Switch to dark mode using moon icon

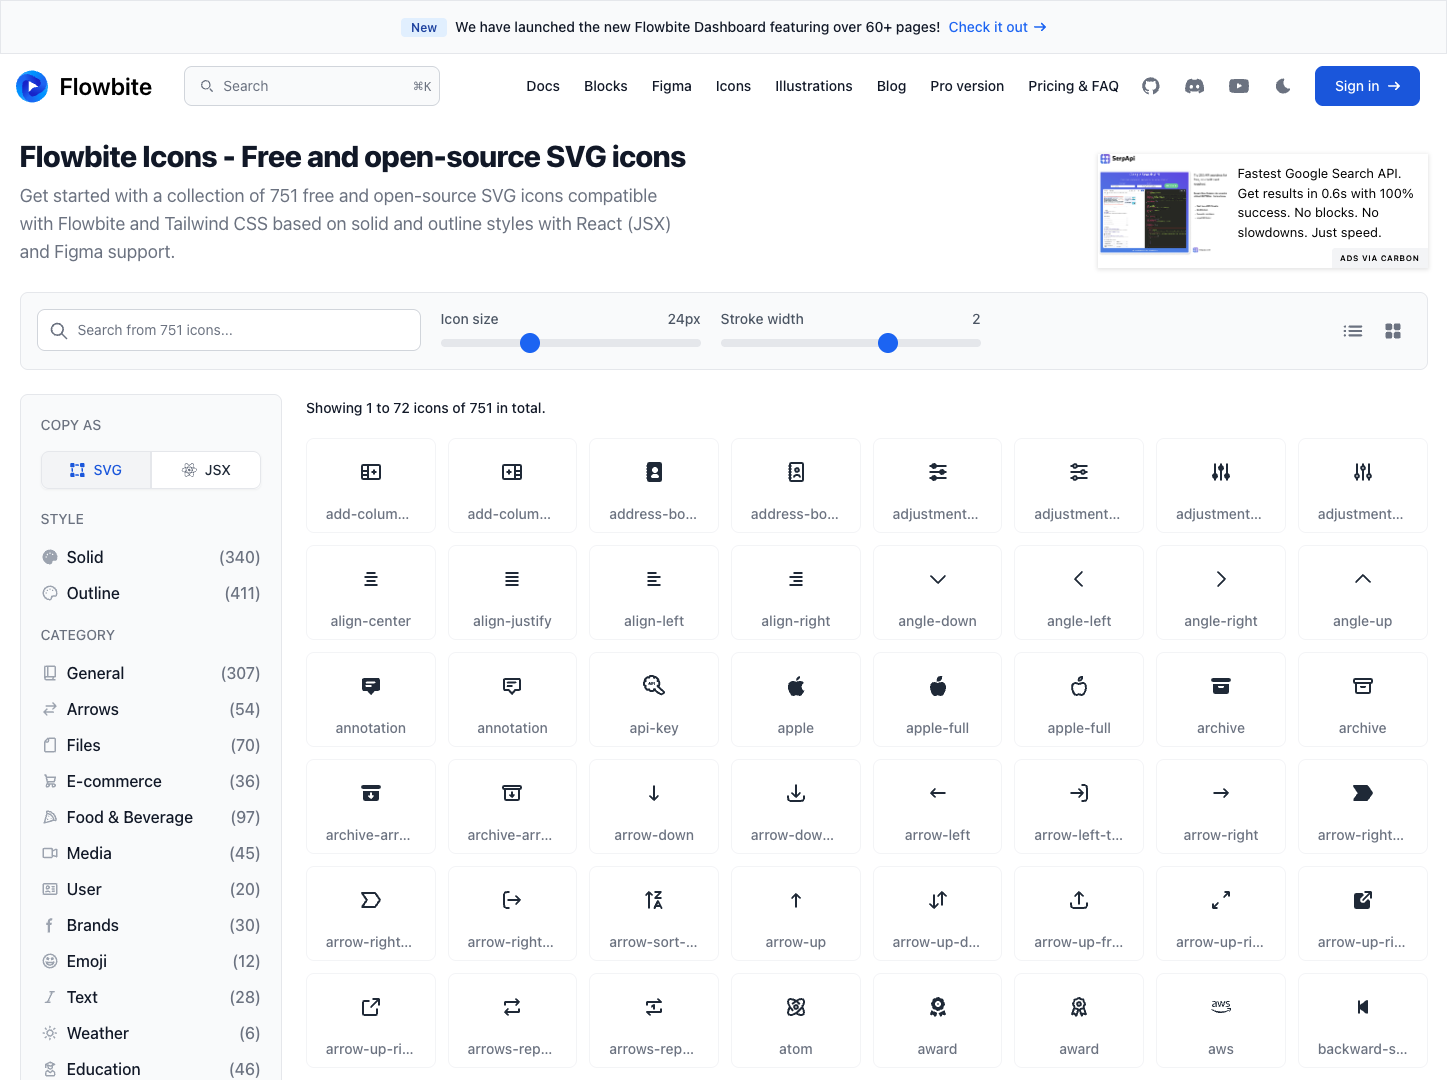1282,86
